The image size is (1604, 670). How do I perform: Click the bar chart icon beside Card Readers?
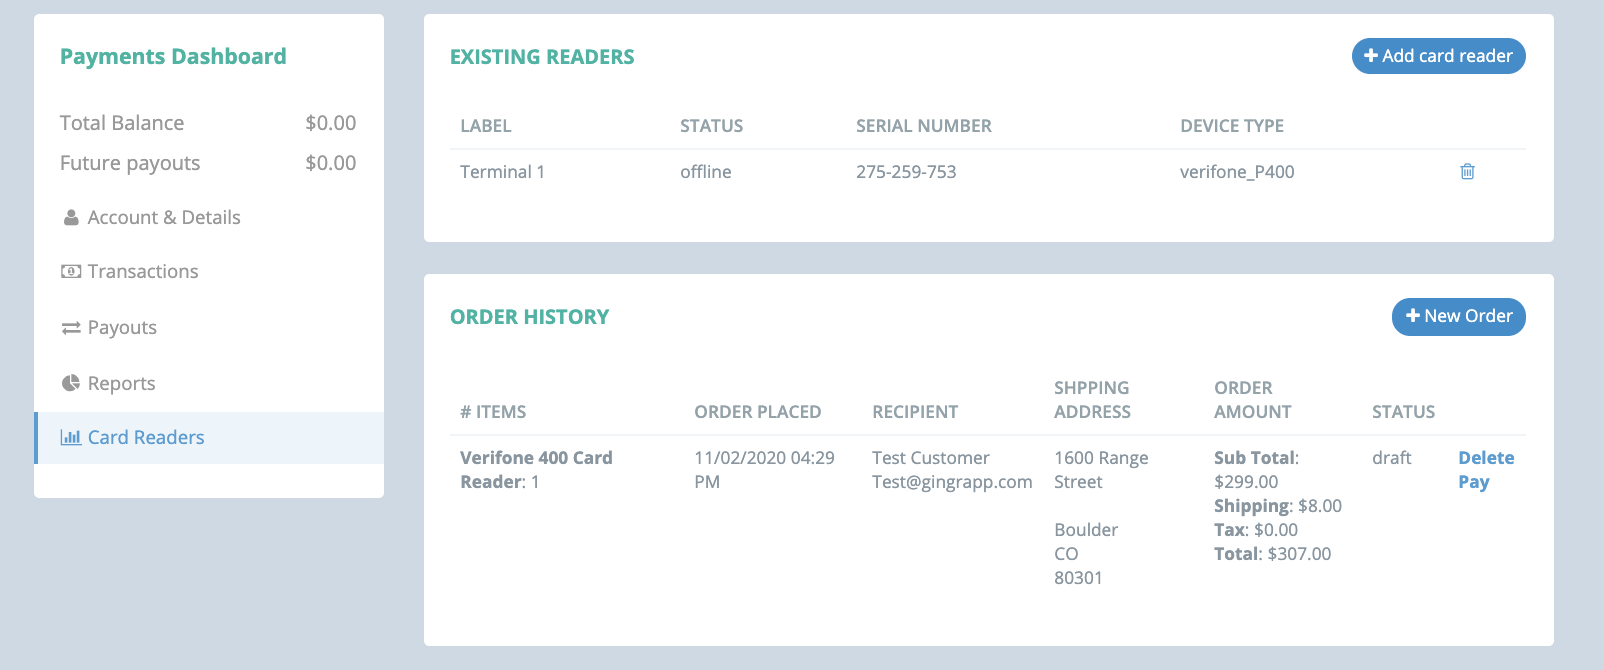coord(71,437)
